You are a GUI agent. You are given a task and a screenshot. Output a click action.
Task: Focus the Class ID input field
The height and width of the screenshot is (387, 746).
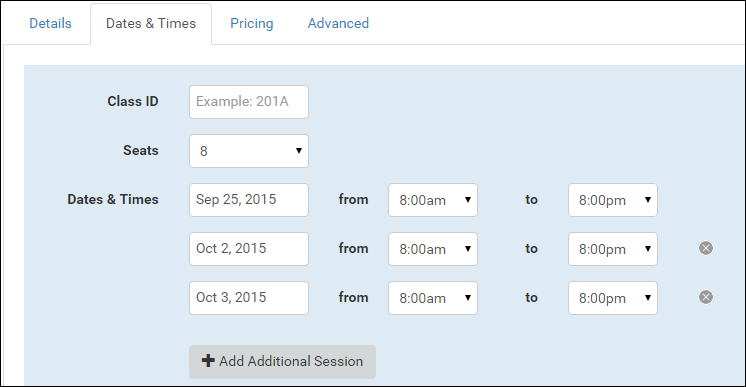tap(249, 102)
